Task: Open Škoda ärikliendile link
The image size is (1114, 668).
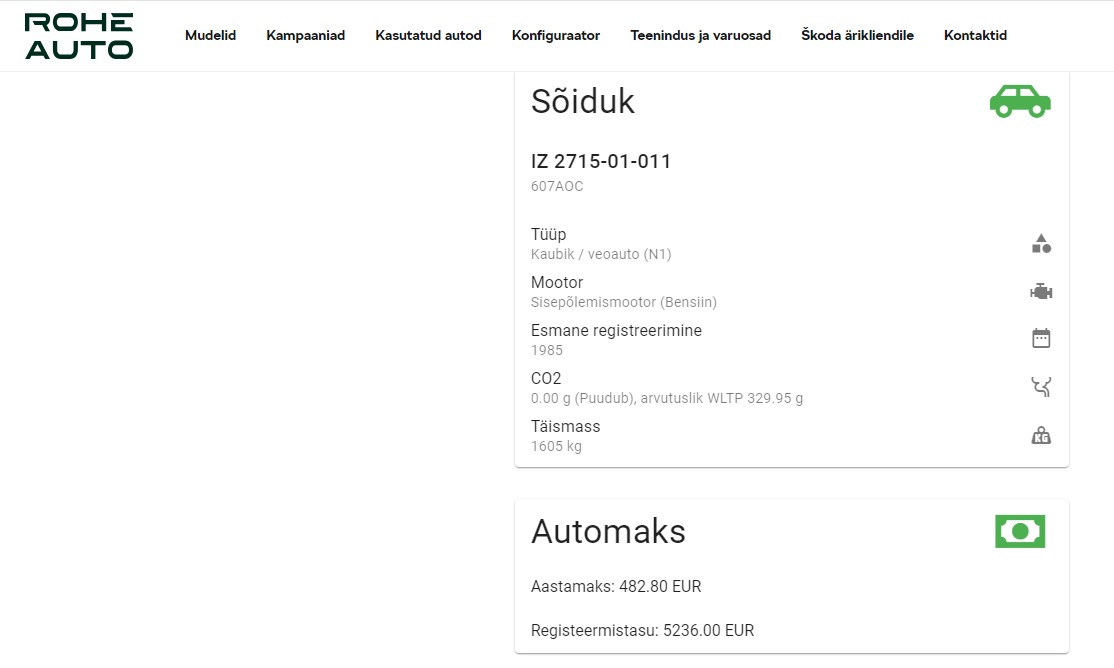Action: click(857, 36)
